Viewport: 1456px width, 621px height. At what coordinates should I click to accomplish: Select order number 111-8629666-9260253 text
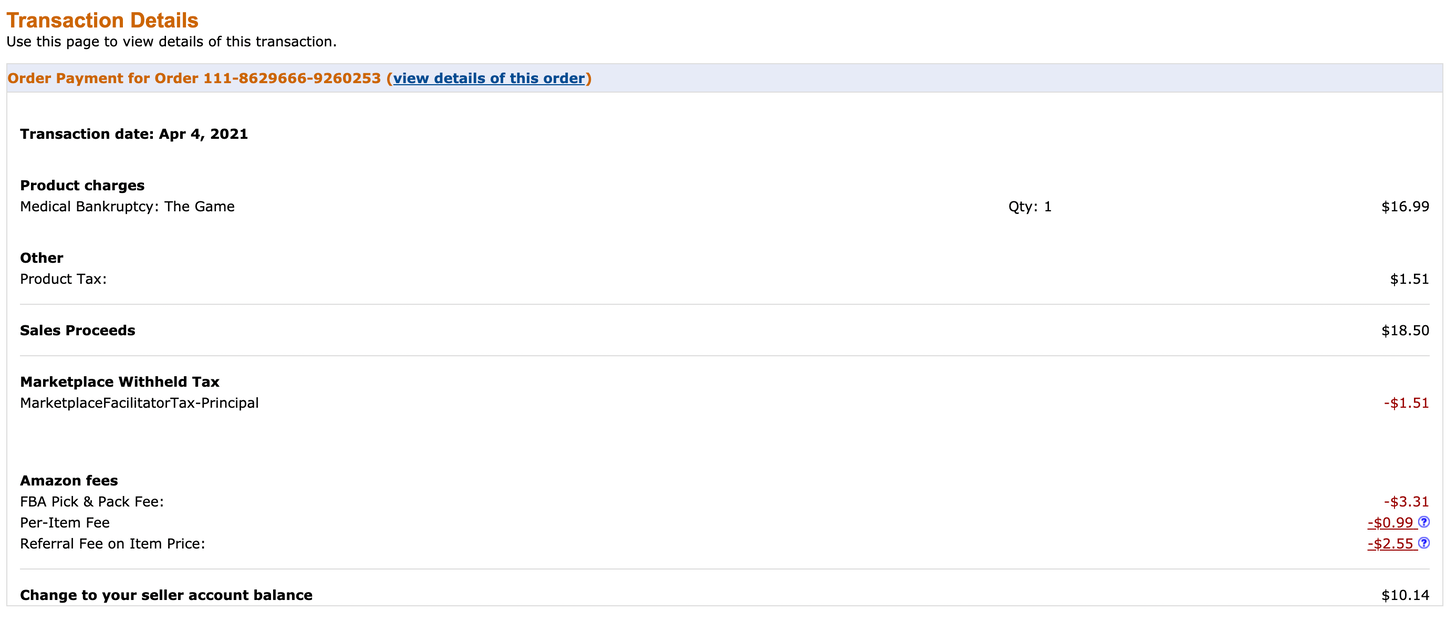point(292,78)
